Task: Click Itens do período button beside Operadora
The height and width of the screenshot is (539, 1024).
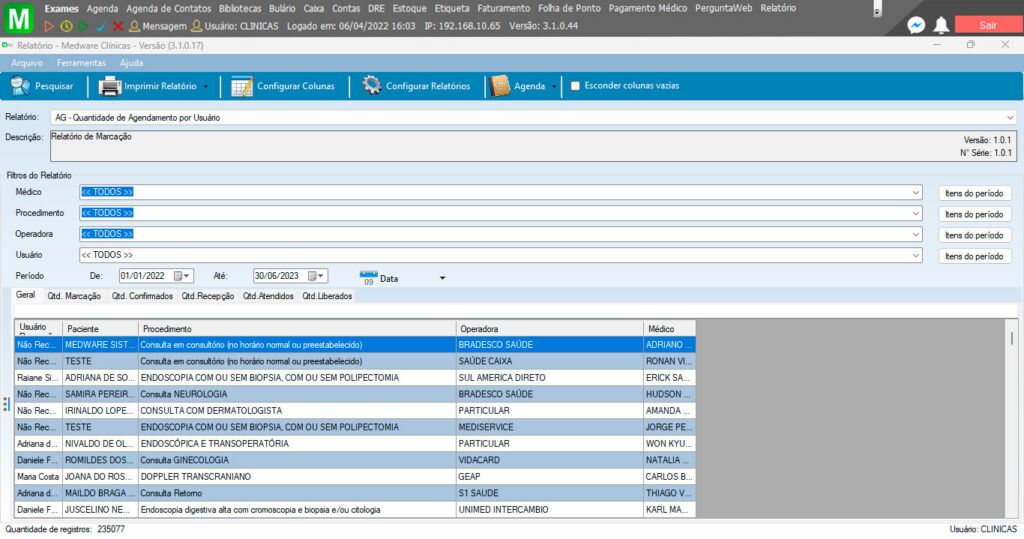Action: click(x=974, y=235)
